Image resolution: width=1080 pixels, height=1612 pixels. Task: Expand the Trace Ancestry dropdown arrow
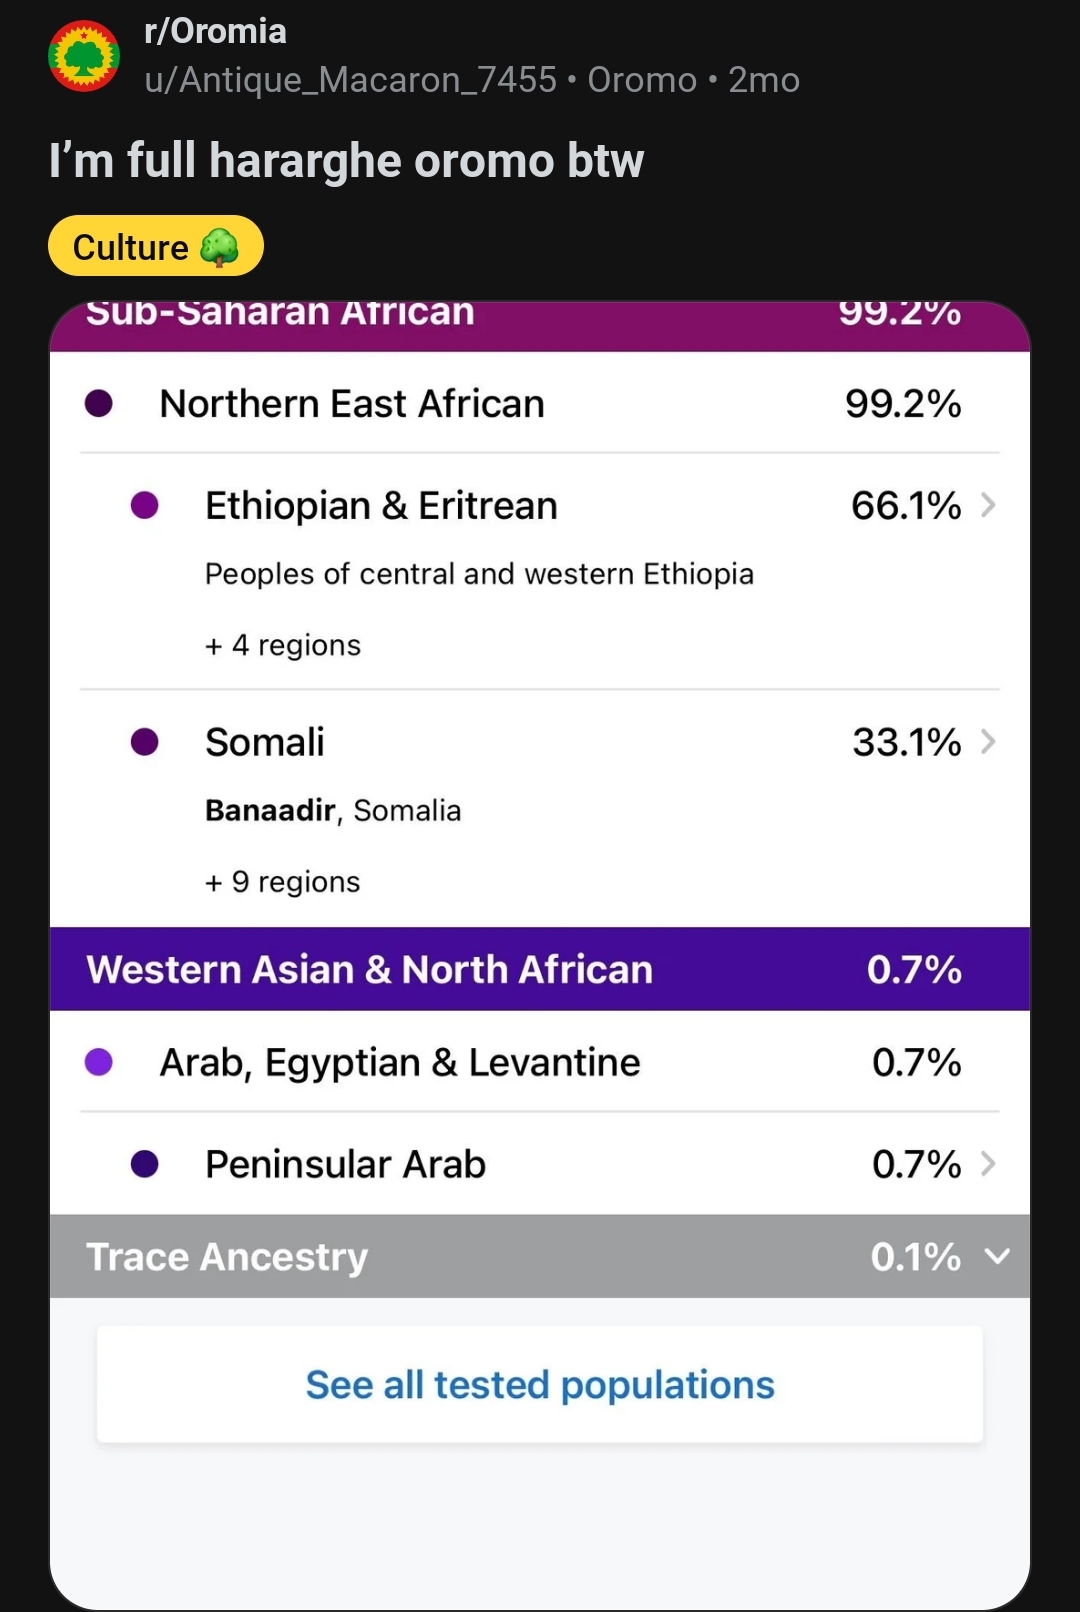pyautogui.click(x=997, y=1257)
